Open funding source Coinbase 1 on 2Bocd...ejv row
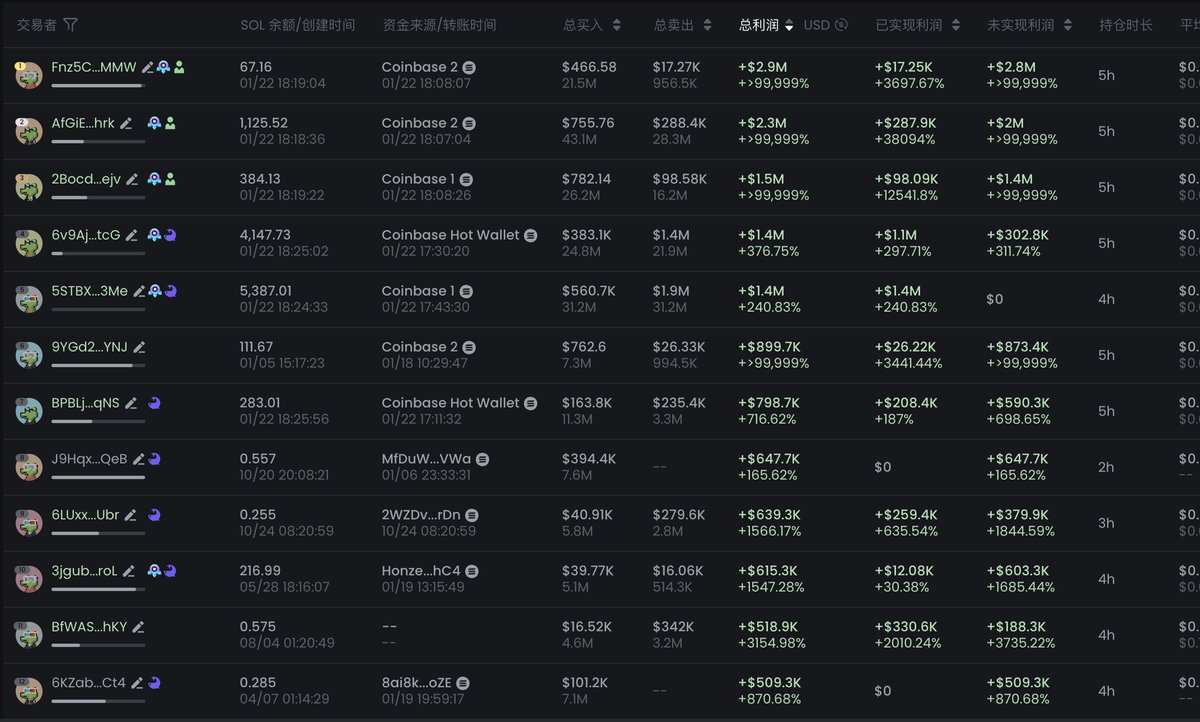The height and width of the screenshot is (722, 1200). (x=418, y=179)
